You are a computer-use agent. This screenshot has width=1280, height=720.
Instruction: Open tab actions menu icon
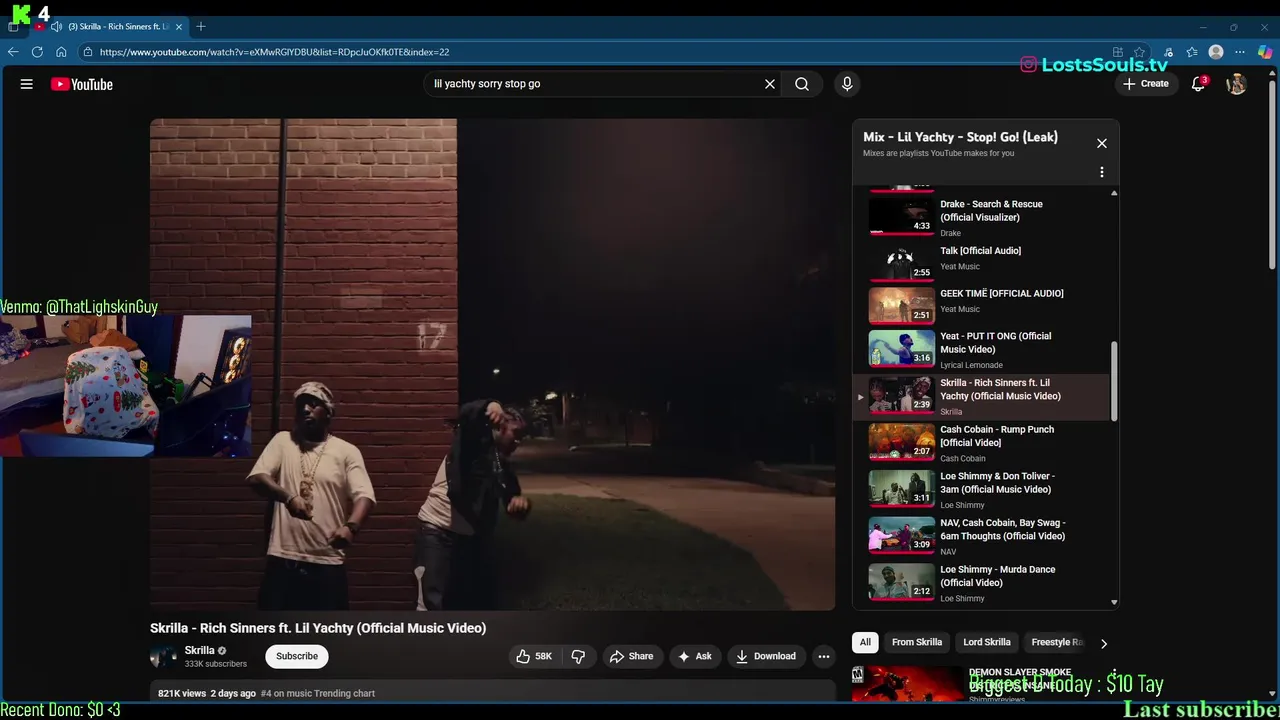pos(13,26)
